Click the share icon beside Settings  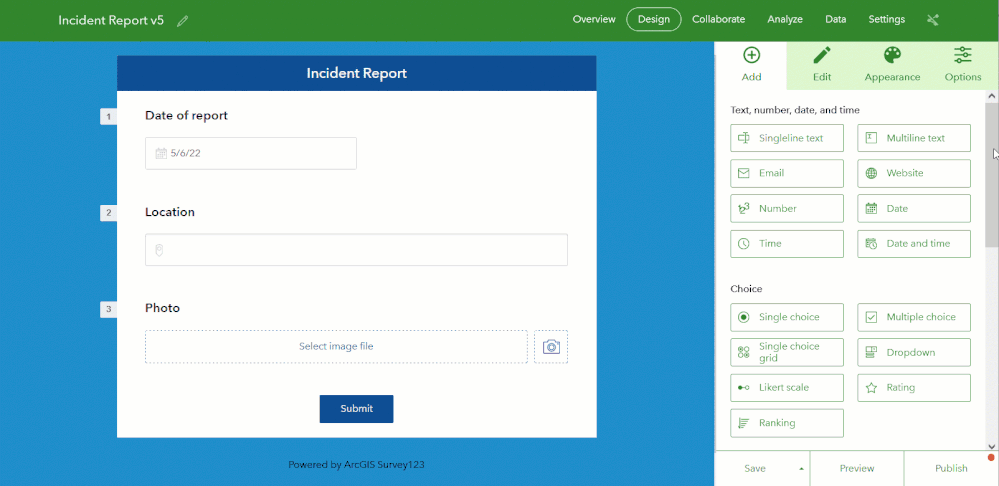coord(933,20)
